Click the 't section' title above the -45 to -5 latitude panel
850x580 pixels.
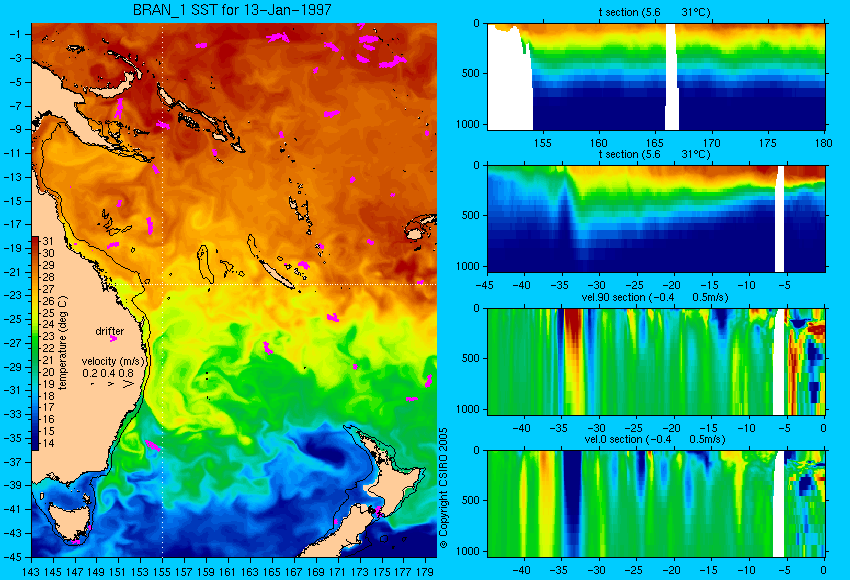pos(654,154)
